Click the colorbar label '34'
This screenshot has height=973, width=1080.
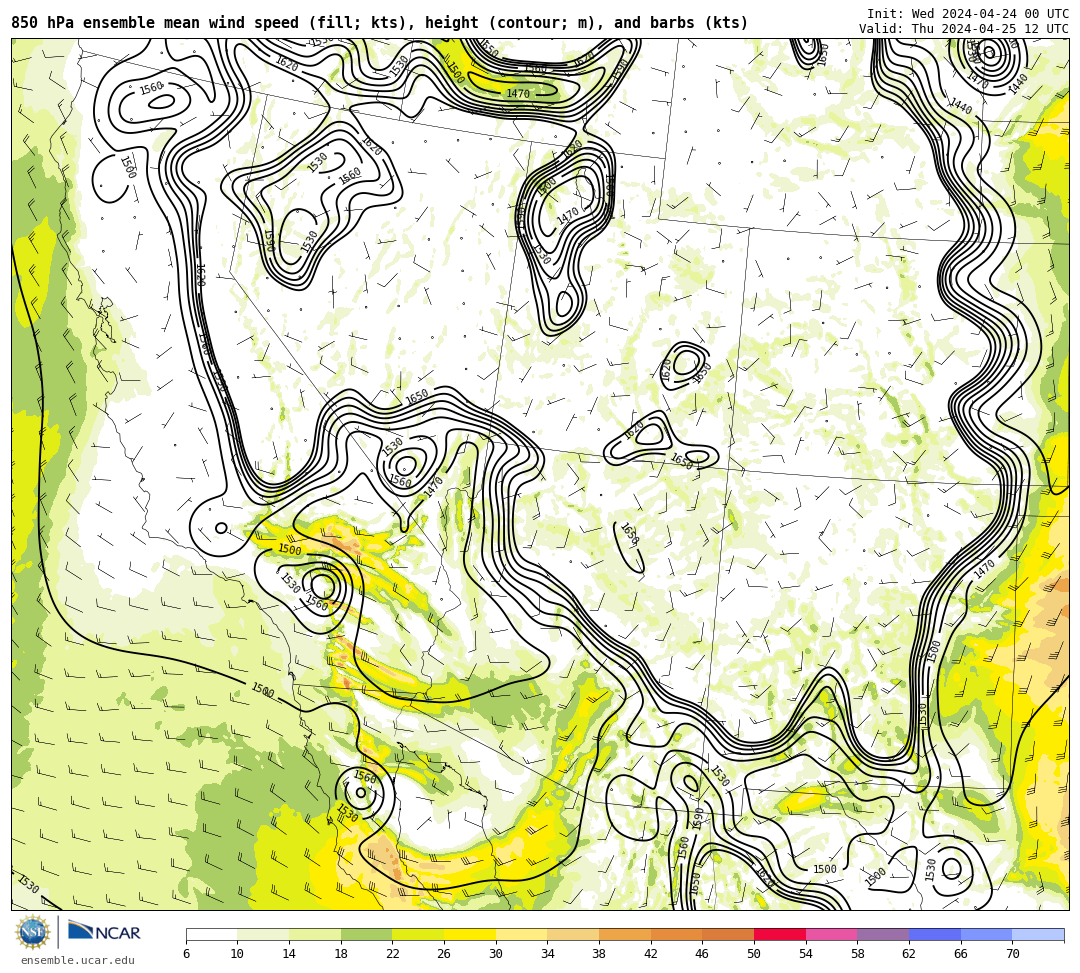click(548, 954)
